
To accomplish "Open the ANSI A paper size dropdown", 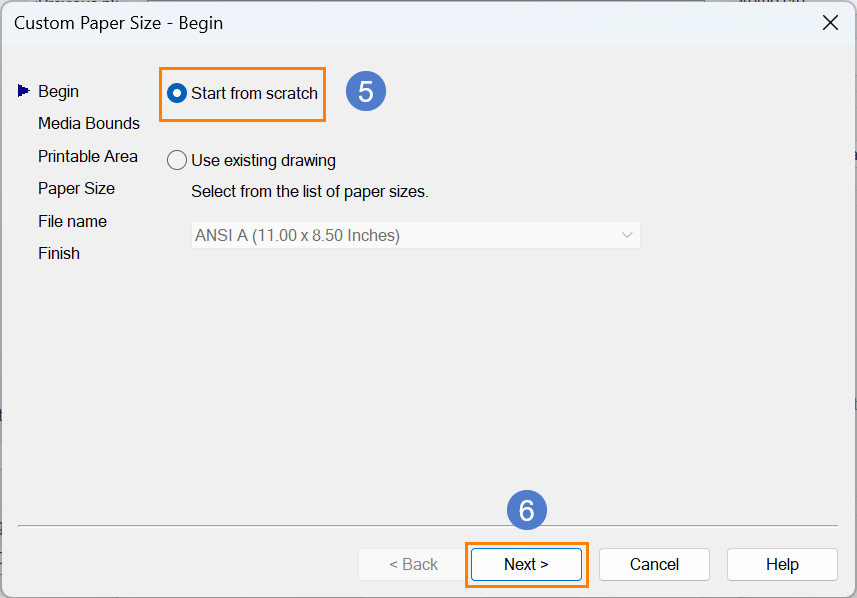I will [415, 235].
